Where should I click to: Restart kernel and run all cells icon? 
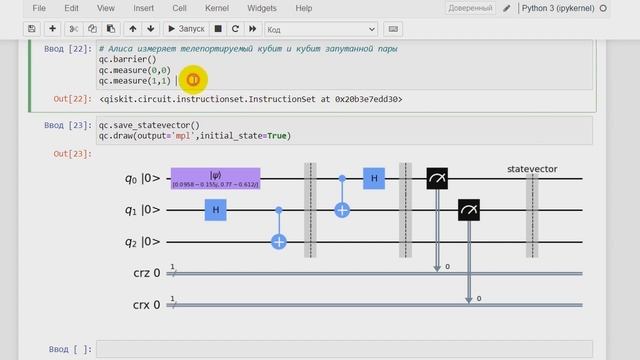[x=253, y=29]
